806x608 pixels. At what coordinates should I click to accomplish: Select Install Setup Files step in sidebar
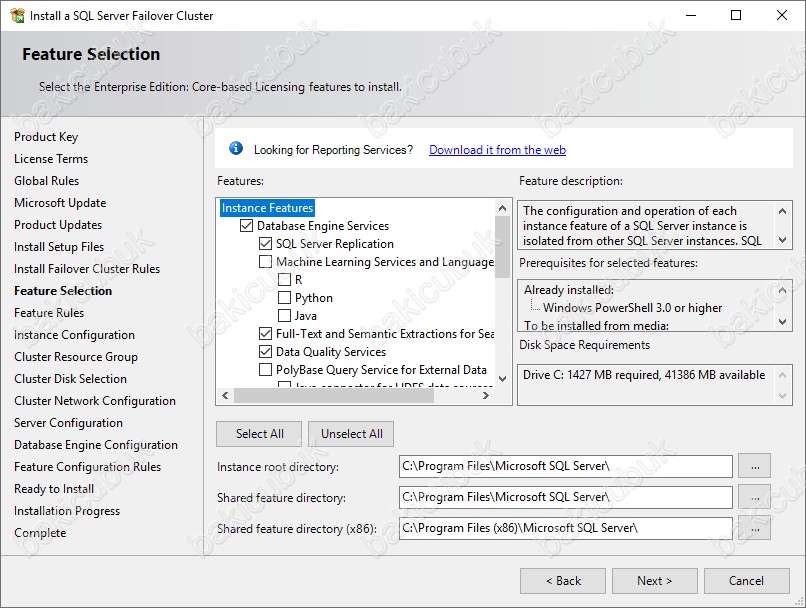click(x=59, y=247)
